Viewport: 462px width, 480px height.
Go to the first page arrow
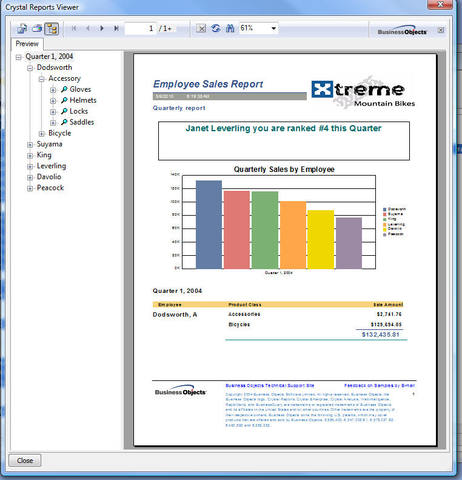click(74, 29)
